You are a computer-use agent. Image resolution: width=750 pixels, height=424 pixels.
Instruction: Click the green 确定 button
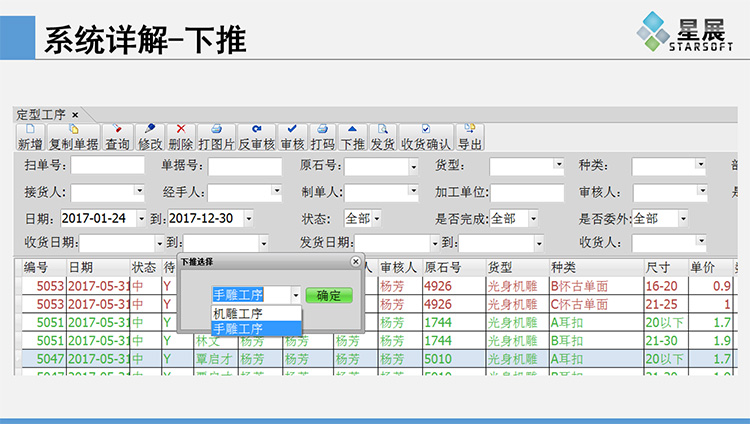pos(329,295)
